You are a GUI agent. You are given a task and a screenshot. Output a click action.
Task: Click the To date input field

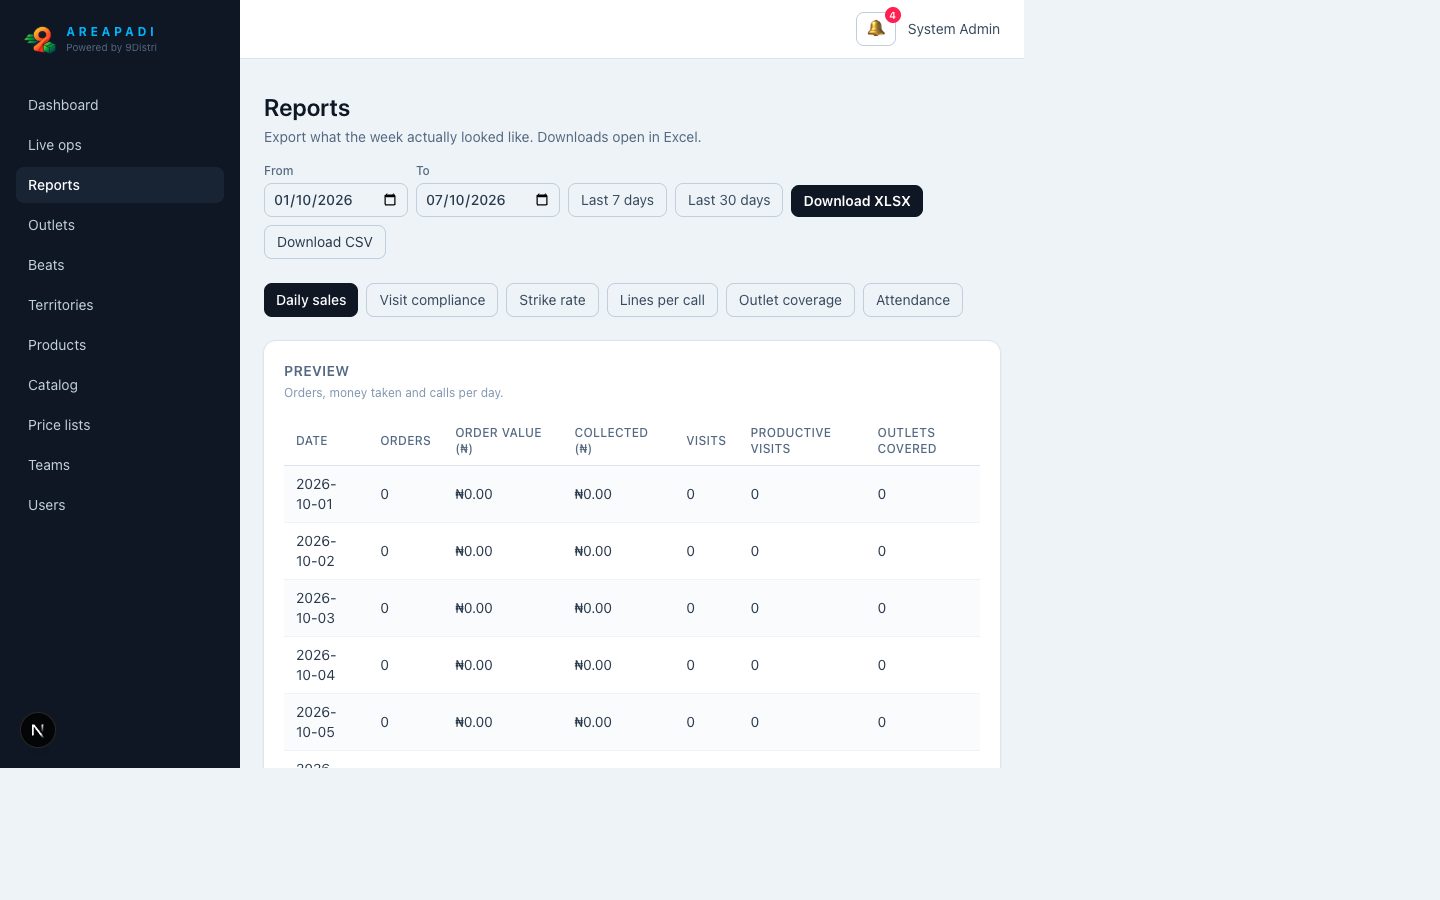pos(488,200)
